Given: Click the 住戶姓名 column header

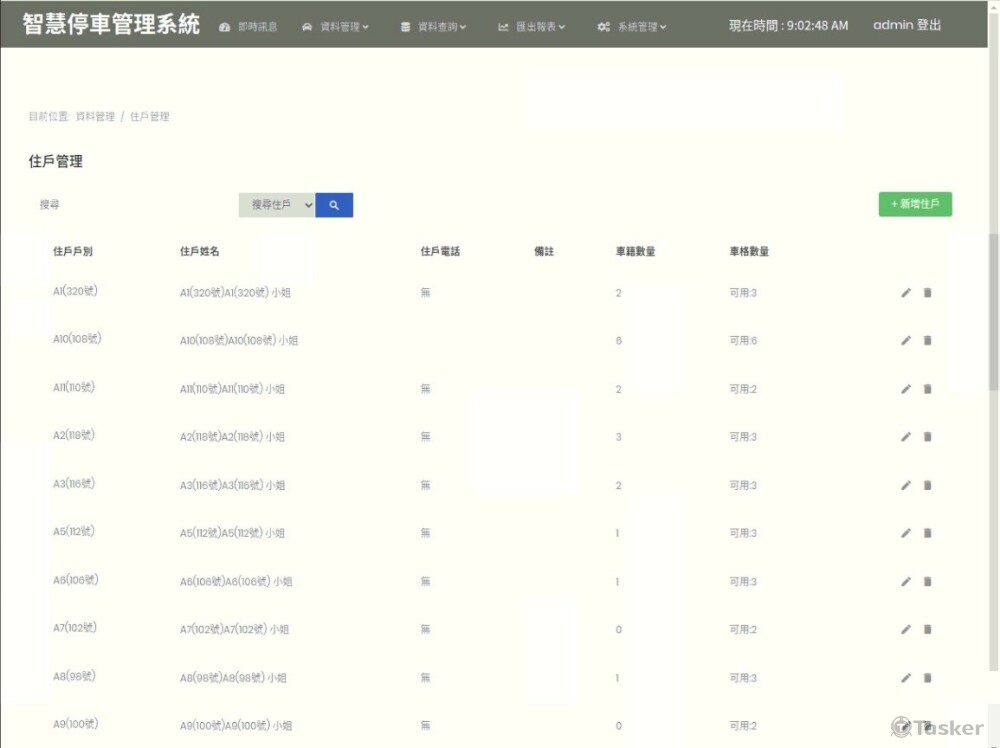Looking at the screenshot, I should tap(200, 251).
